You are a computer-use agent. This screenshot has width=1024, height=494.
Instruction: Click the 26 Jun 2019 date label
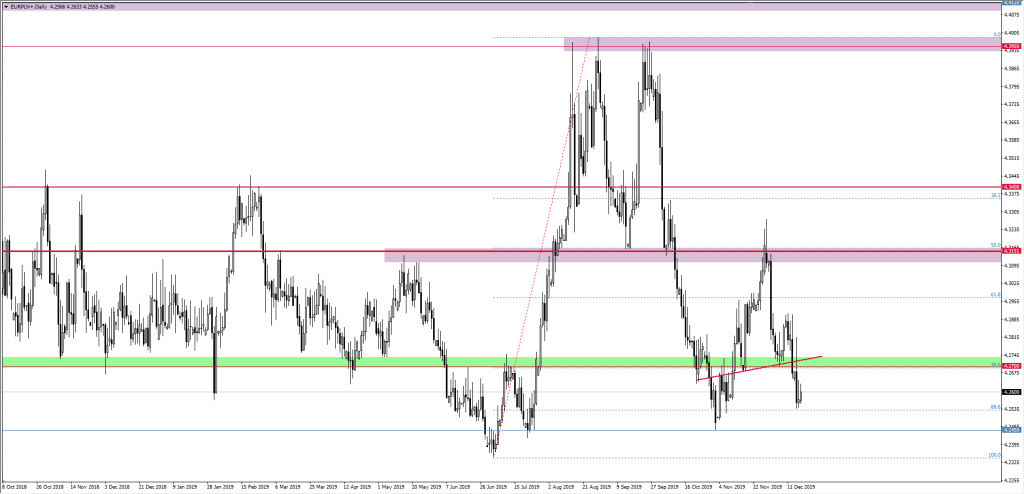coord(493,487)
